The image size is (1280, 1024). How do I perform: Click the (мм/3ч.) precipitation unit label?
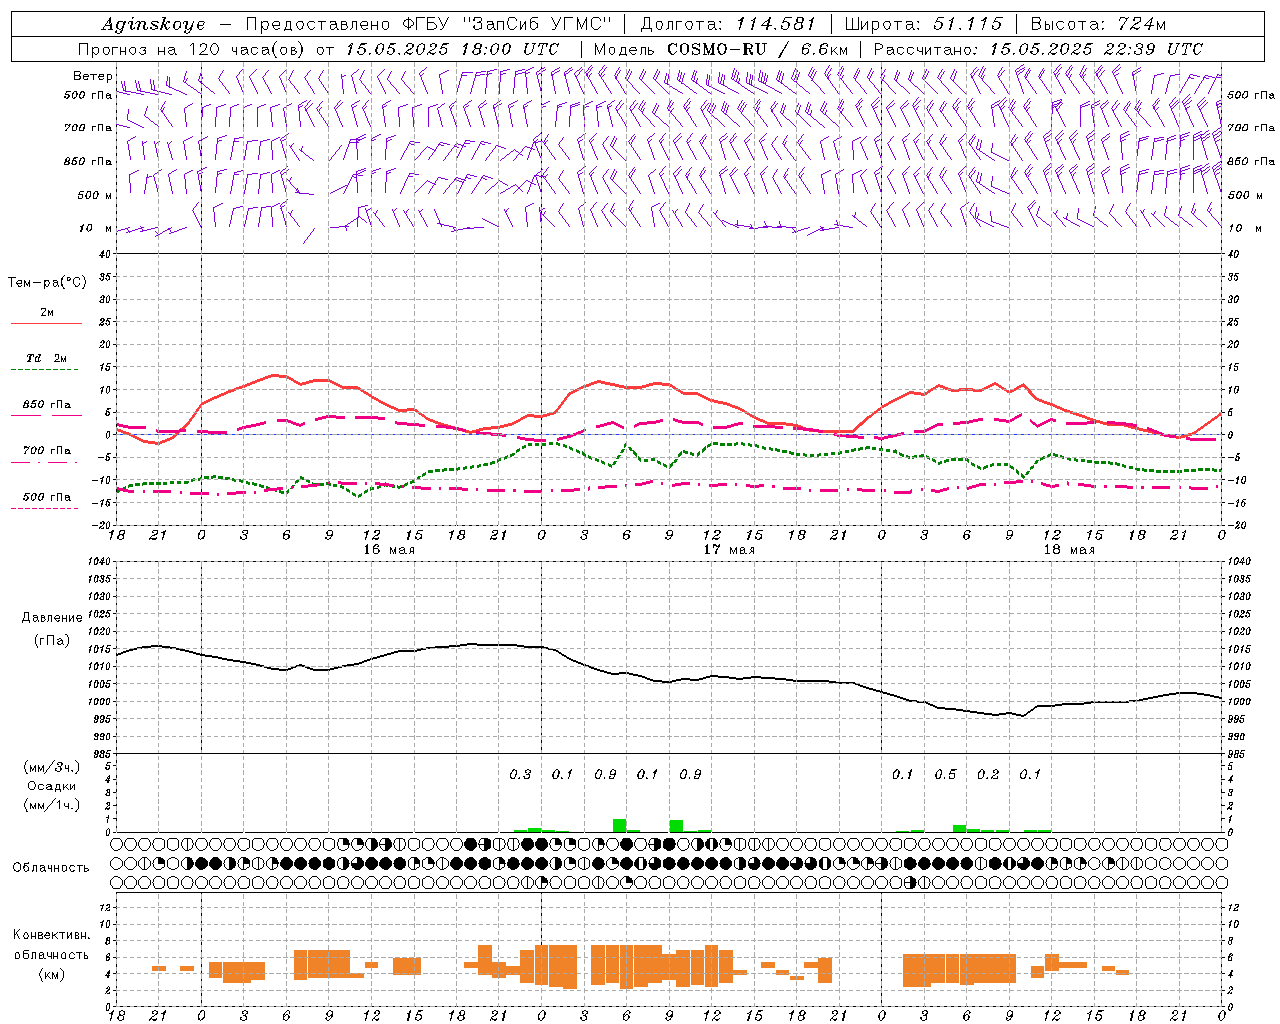tap(52, 767)
